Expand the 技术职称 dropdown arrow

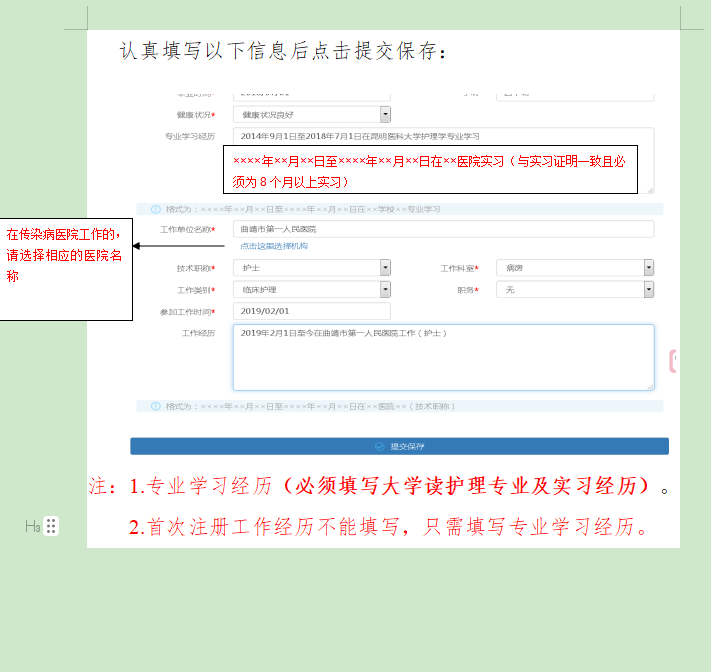pos(385,268)
